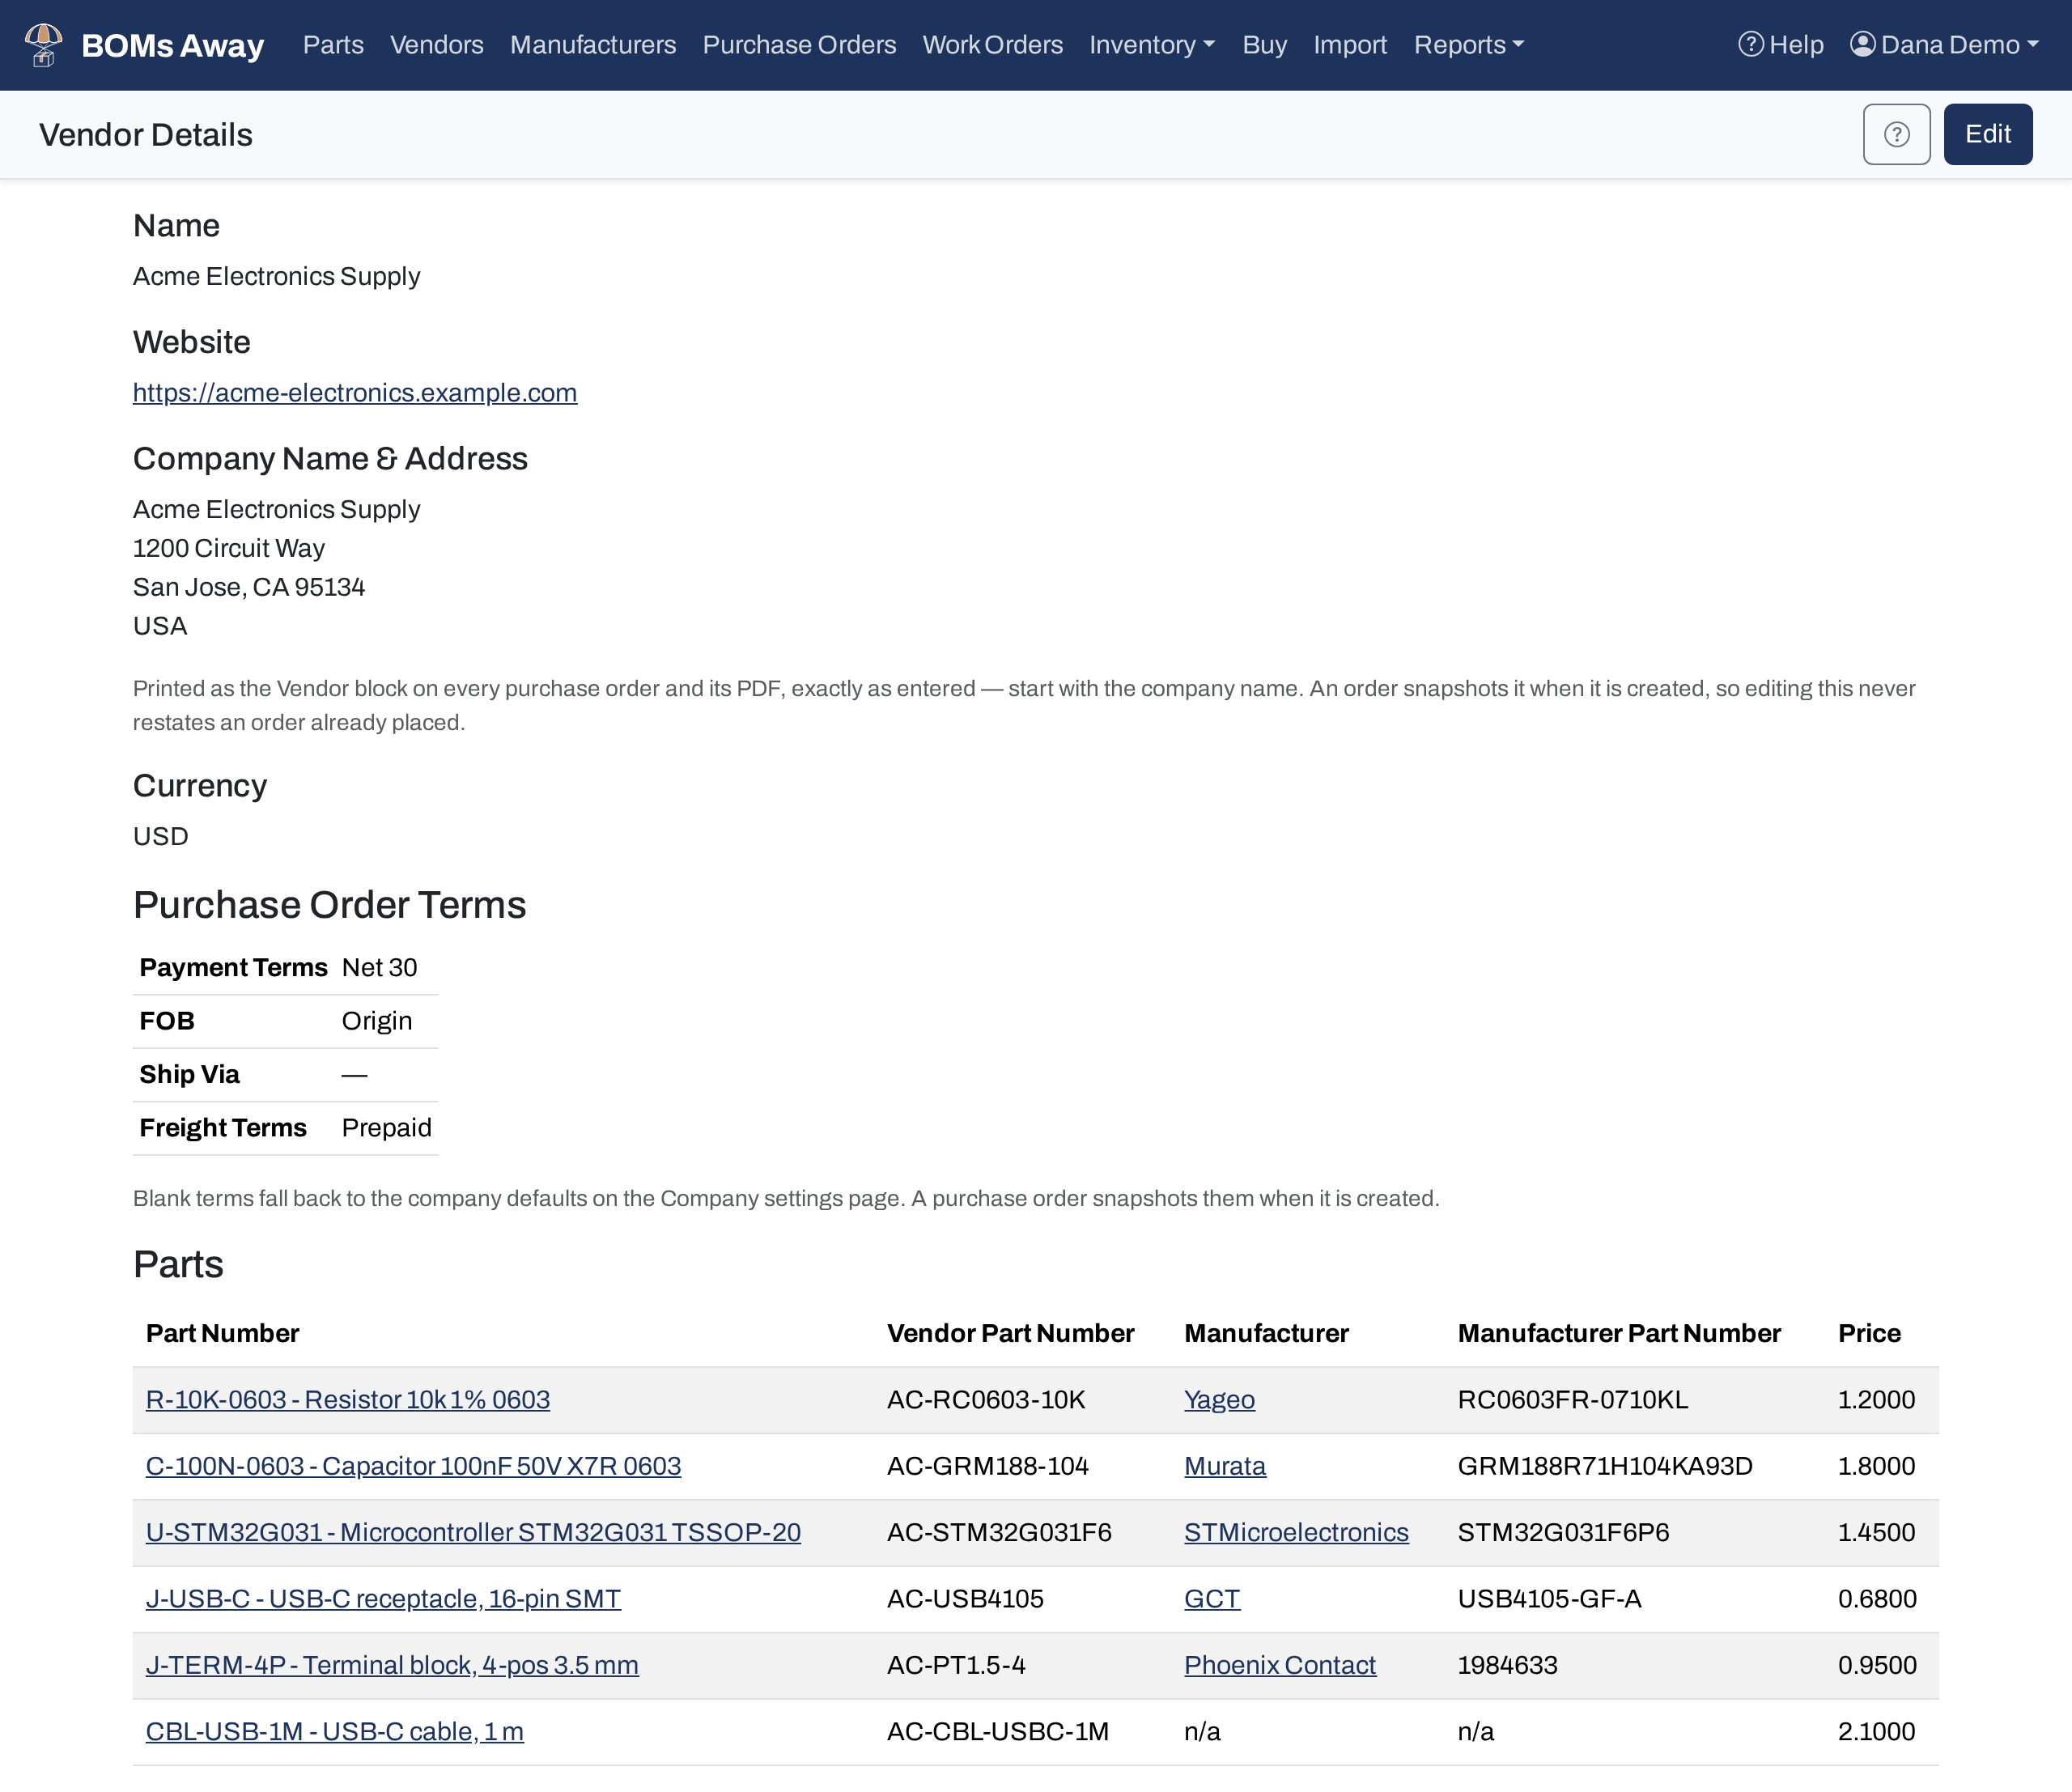Open the Vendors menu item
Screen dimensions: 2072x1792
point(436,45)
